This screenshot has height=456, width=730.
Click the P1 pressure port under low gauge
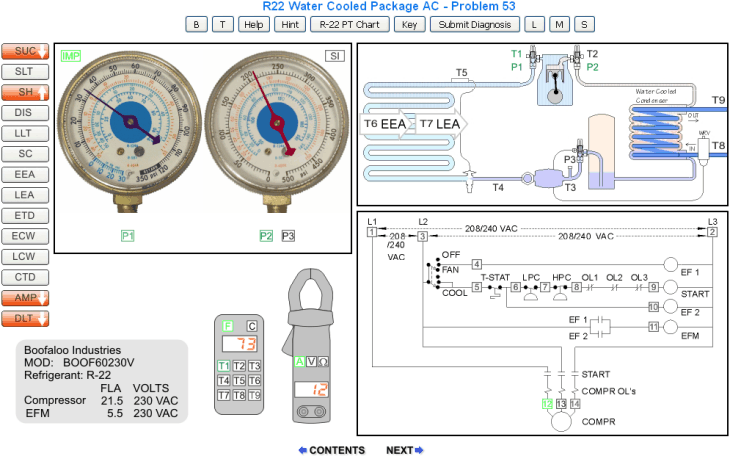coord(128,236)
